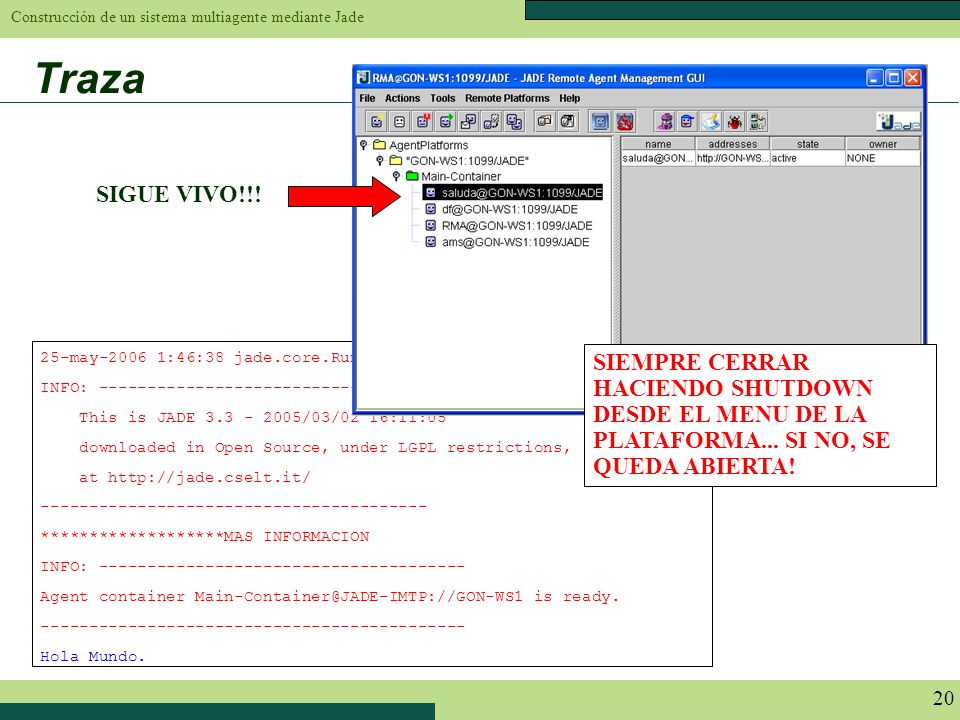Select agent RMA@GON-WS1:1099/JADE

coord(509,226)
